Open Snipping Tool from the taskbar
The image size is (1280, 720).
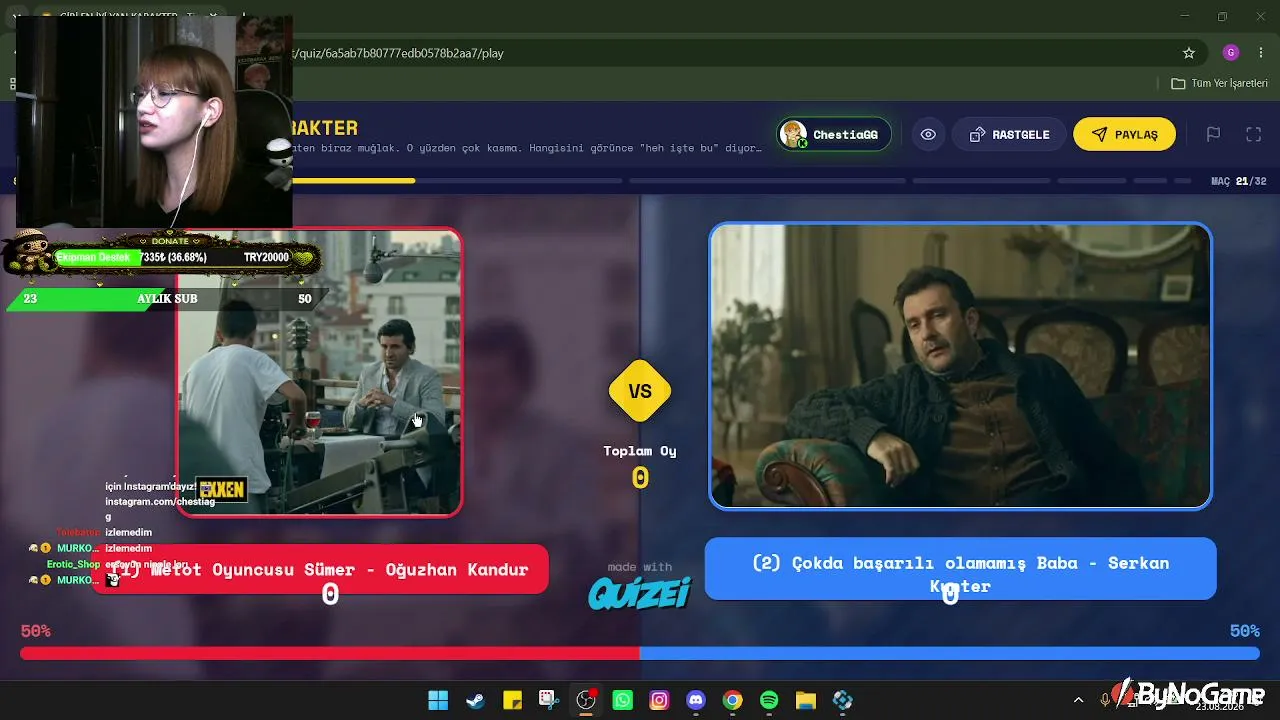click(548, 700)
